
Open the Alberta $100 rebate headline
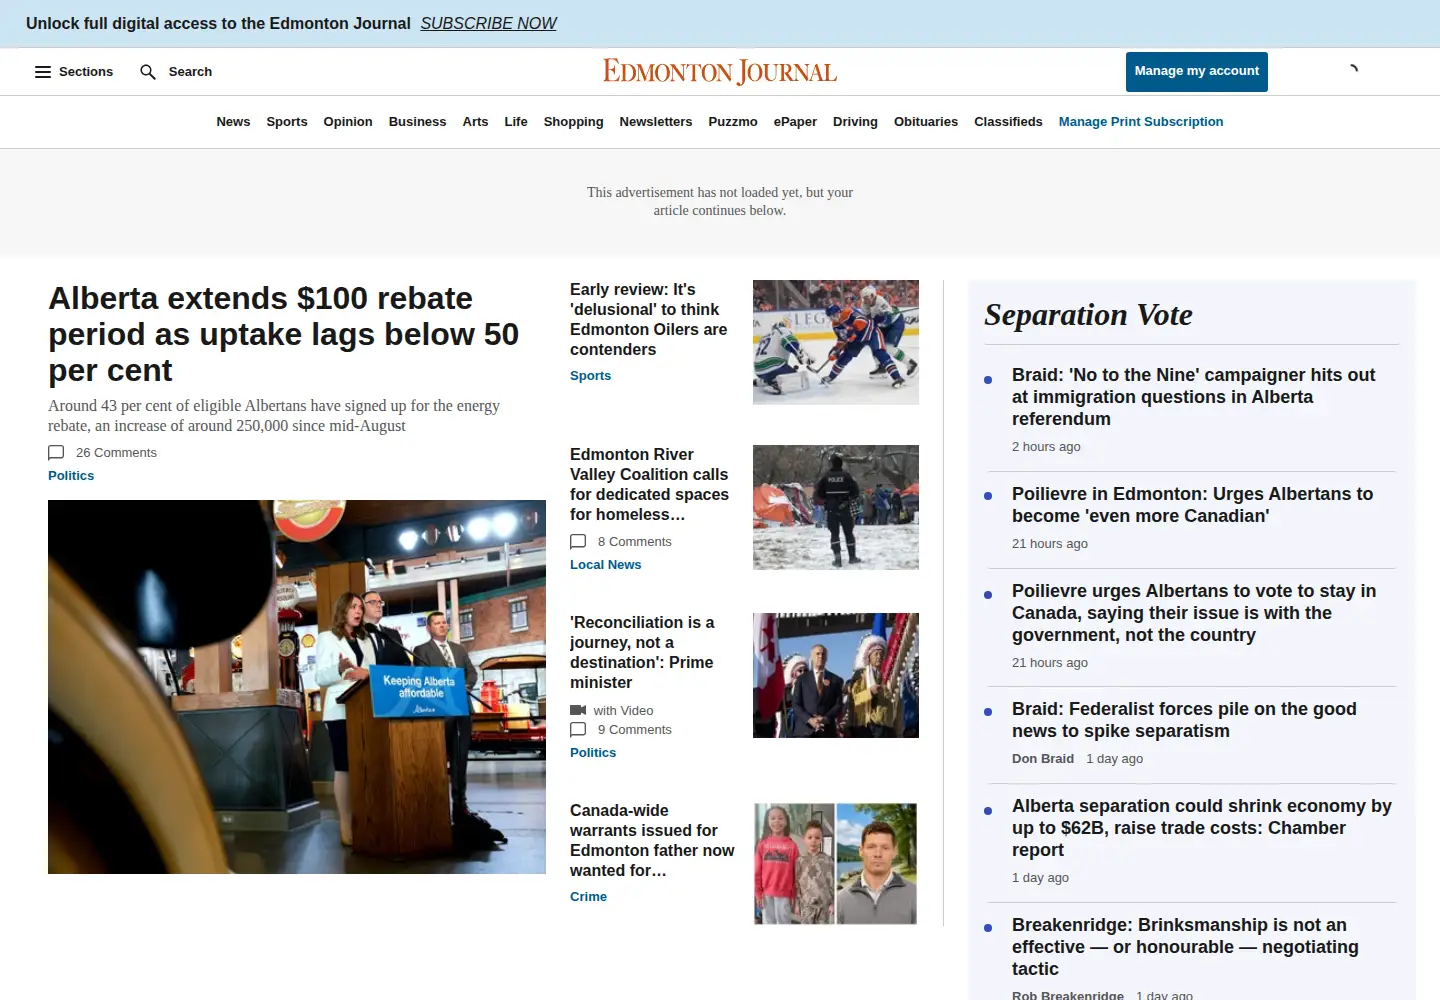click(284, 334)
